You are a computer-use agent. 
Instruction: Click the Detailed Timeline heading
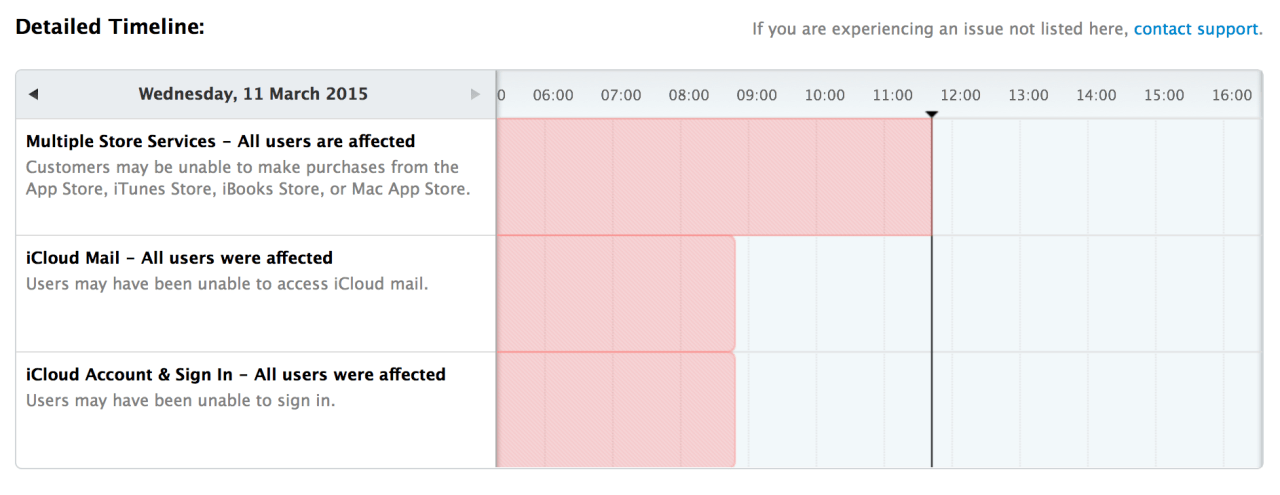coord(110,27)
